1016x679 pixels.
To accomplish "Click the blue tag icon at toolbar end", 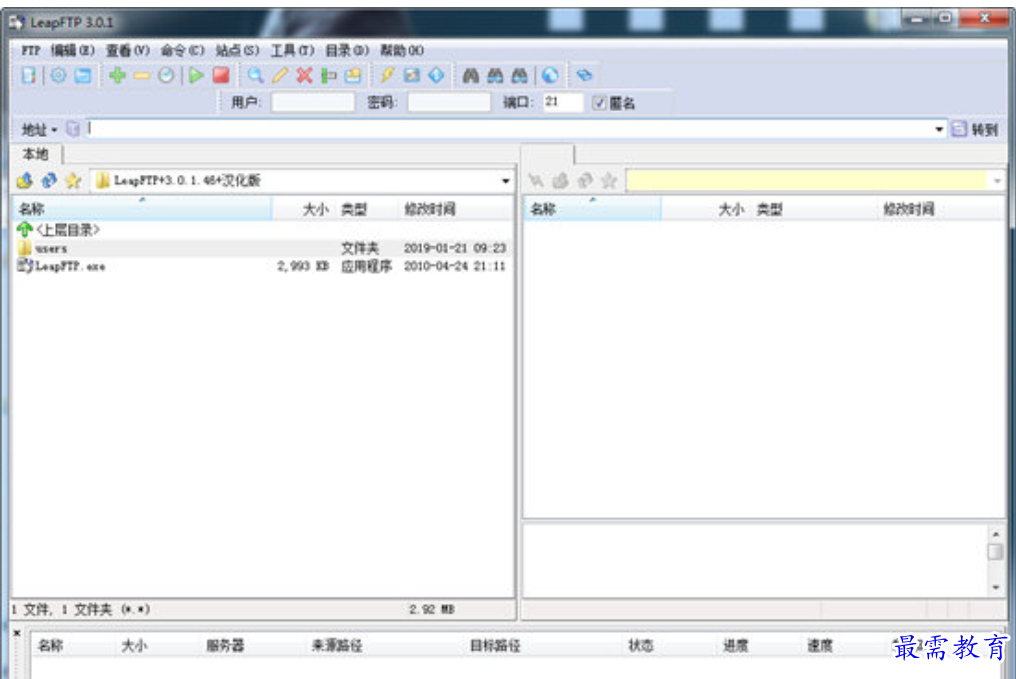I will pos(584,75).
